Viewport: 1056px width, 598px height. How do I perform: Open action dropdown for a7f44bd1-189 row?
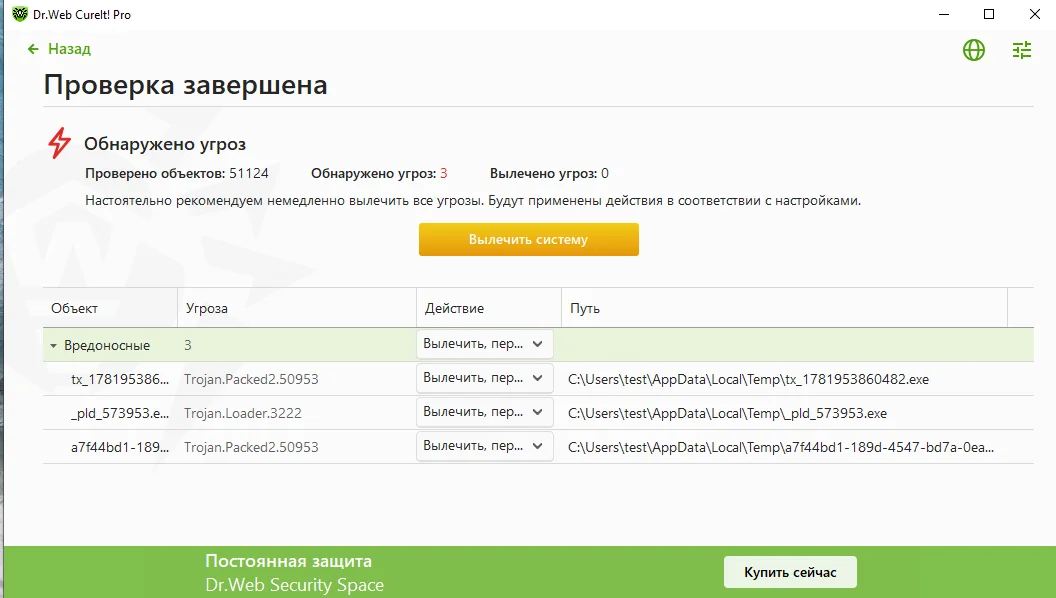484,446
